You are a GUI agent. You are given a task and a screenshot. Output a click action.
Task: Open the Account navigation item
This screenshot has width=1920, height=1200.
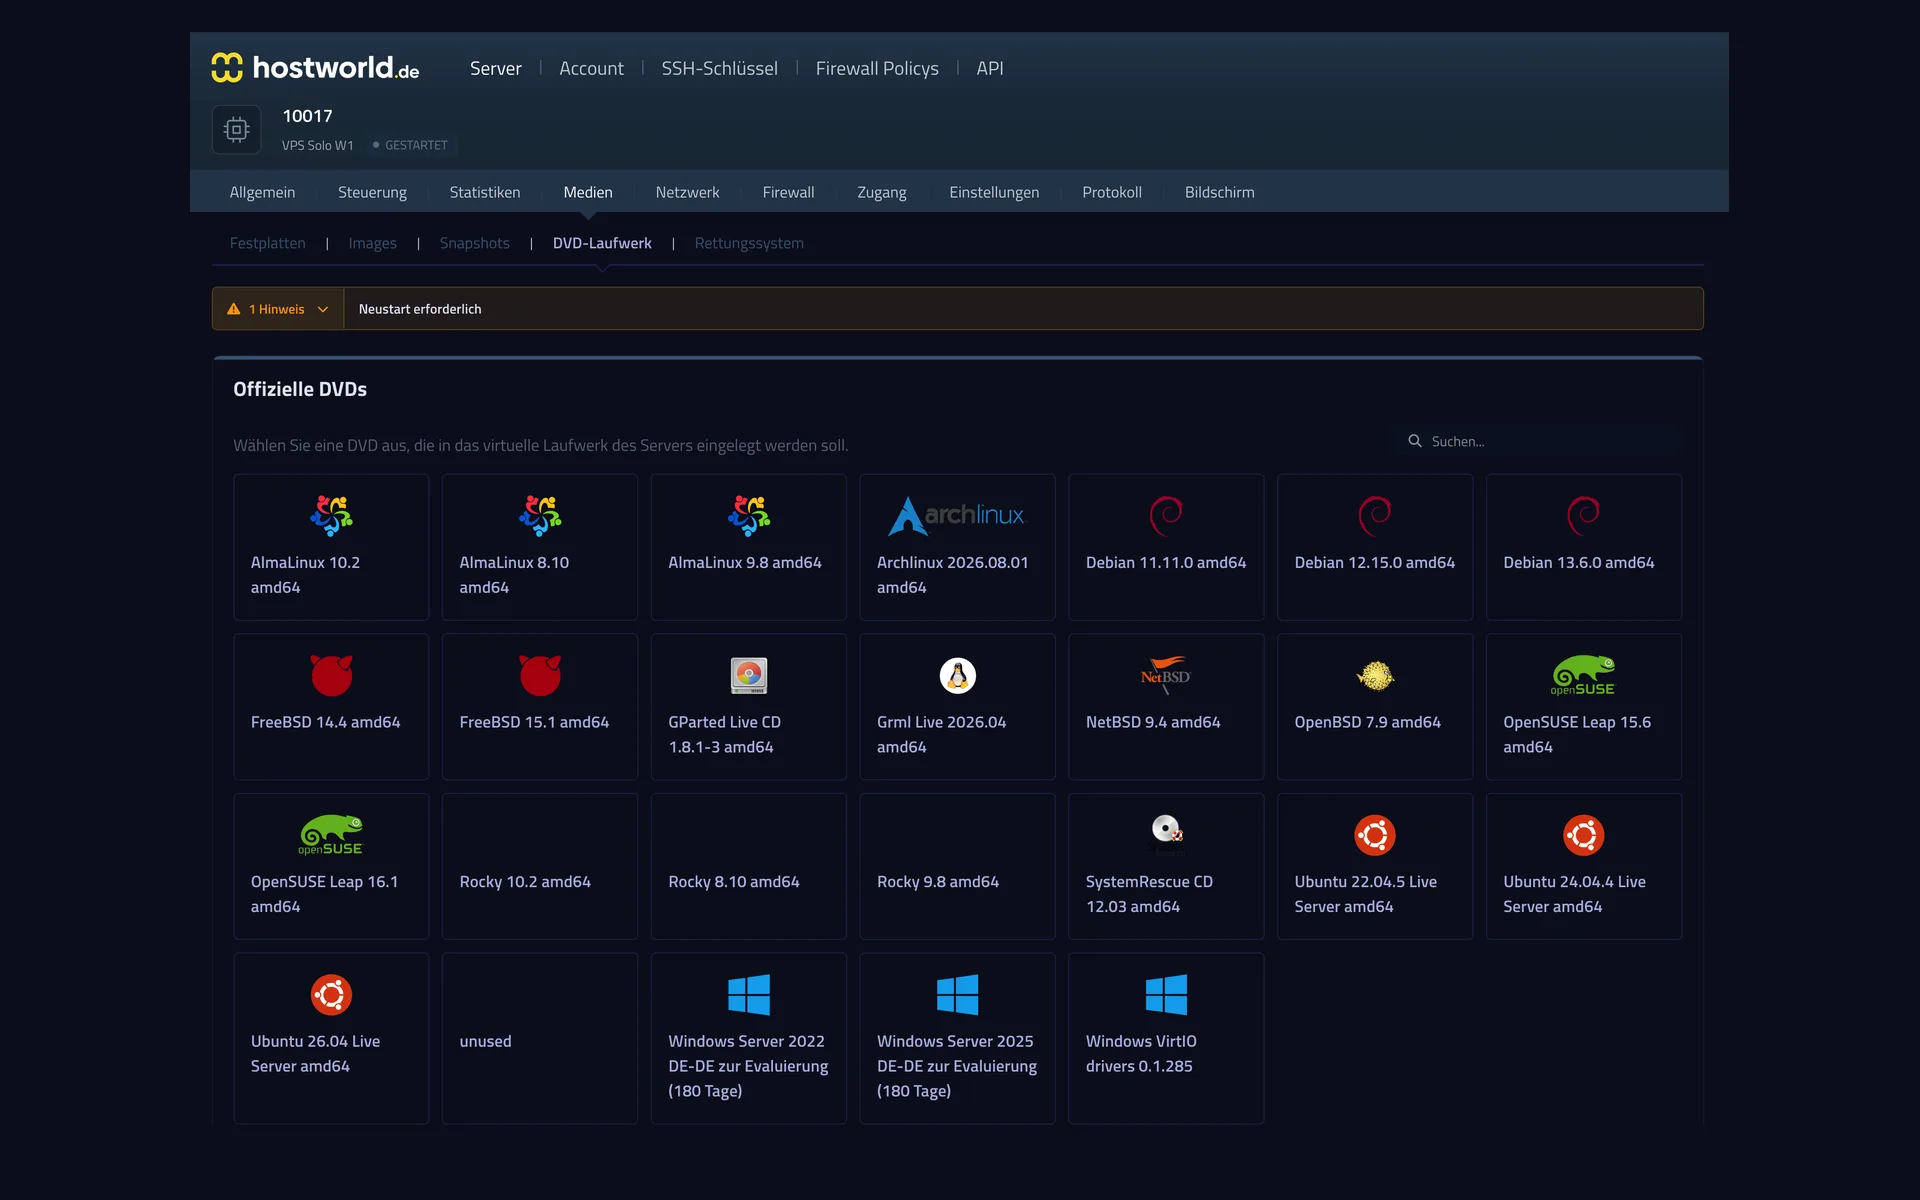pos(591,68)
